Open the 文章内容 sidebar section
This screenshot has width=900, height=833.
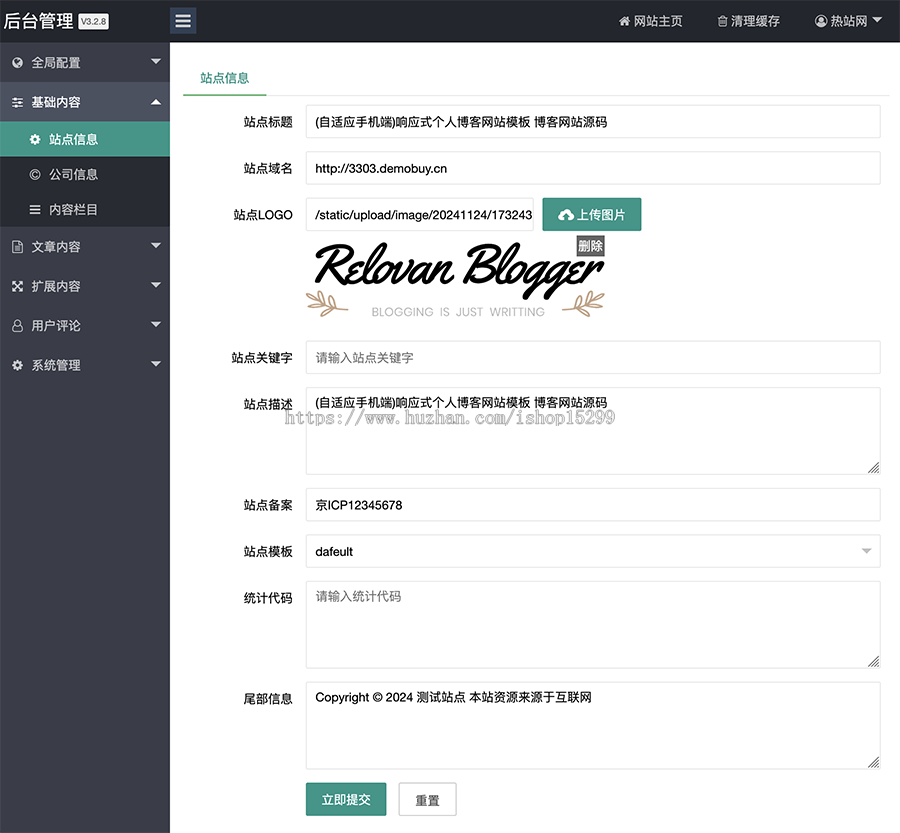(85, 246)
